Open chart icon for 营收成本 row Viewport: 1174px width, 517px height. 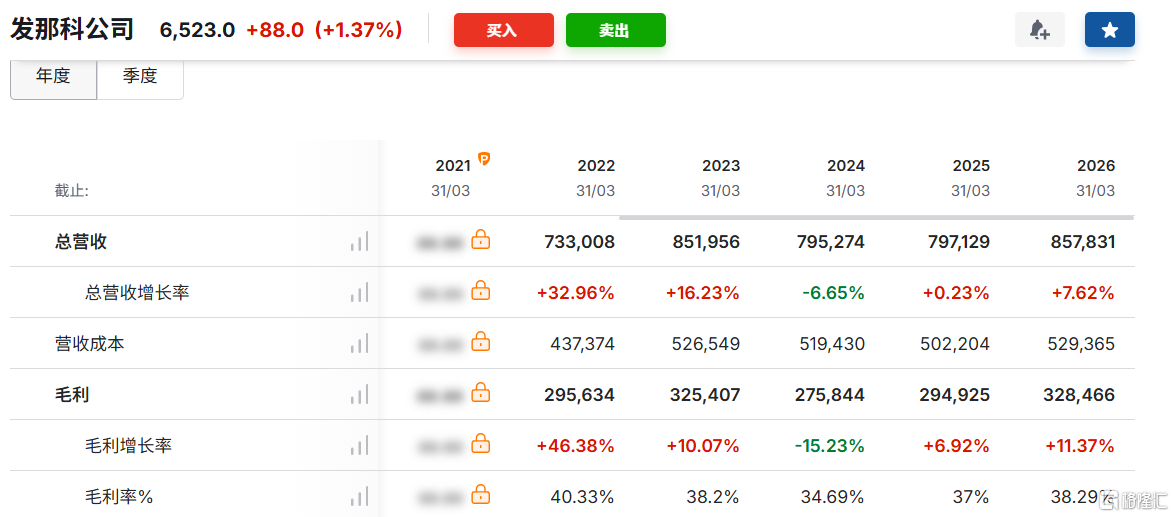(359, 343)
